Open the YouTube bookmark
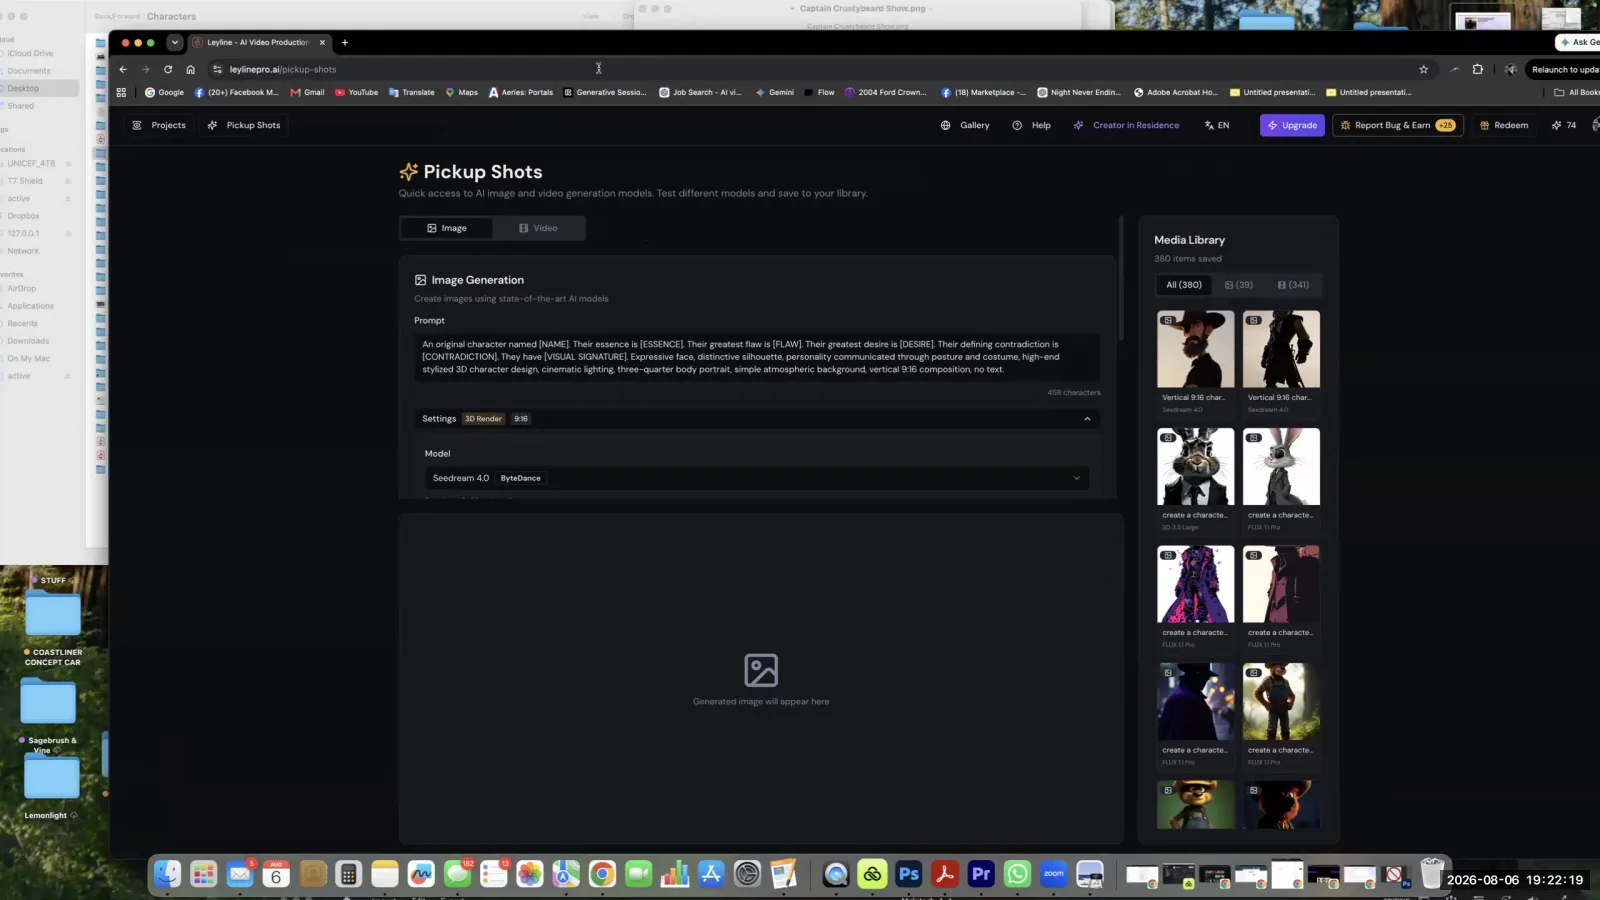 point(356,92)
